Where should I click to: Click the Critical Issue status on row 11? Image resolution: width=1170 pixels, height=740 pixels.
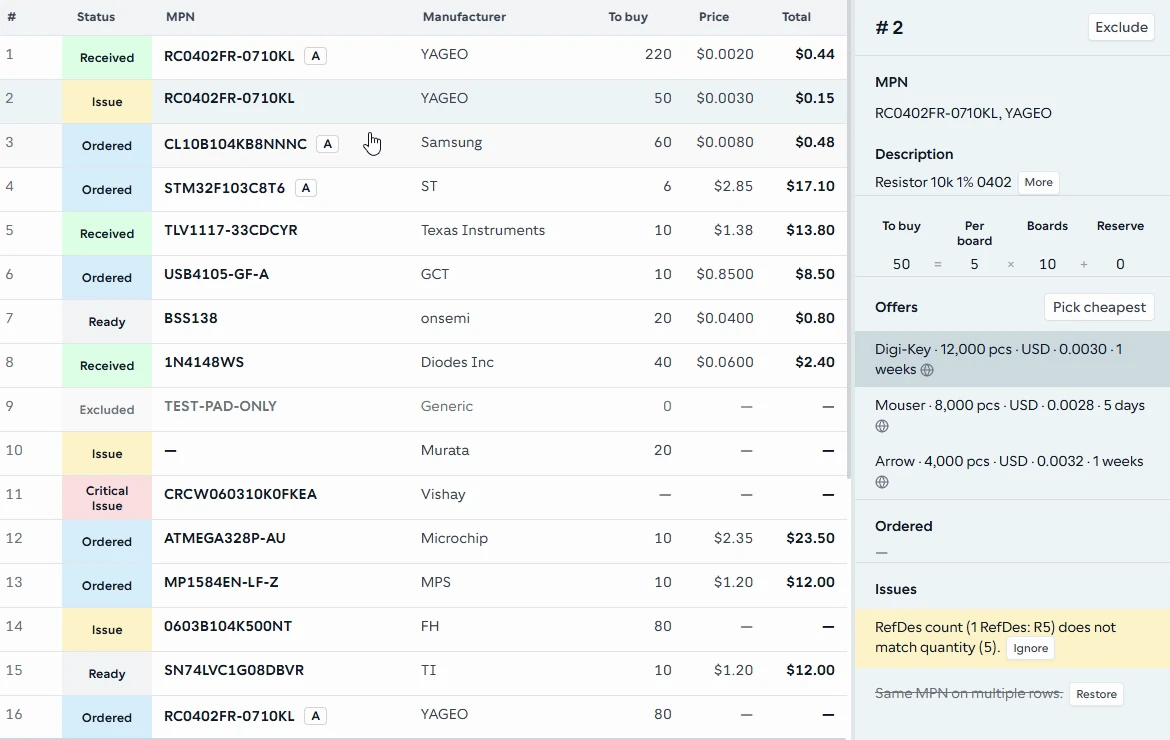pos(107,498)
